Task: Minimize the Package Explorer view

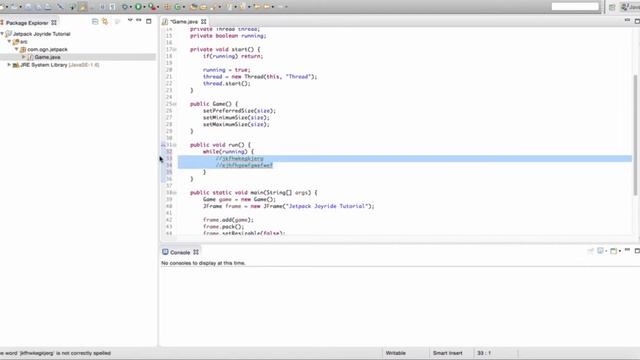Action: (139, 20)
